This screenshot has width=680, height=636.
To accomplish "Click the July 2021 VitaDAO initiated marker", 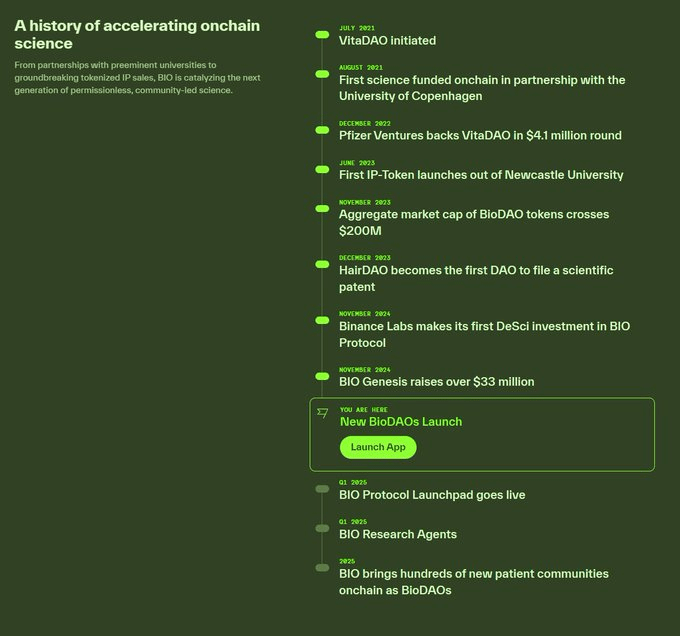I will point(322,34).
